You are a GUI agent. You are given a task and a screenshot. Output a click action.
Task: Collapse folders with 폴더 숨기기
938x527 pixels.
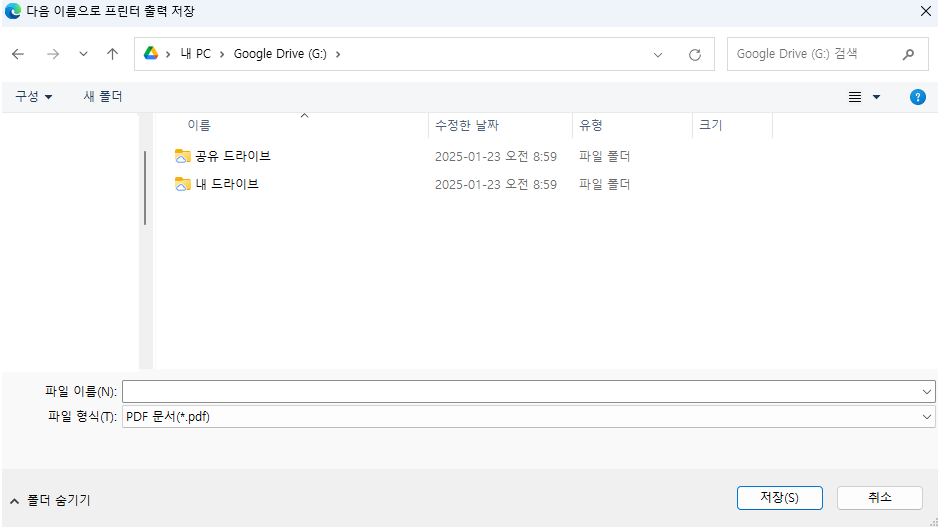(x=50, y=500)
